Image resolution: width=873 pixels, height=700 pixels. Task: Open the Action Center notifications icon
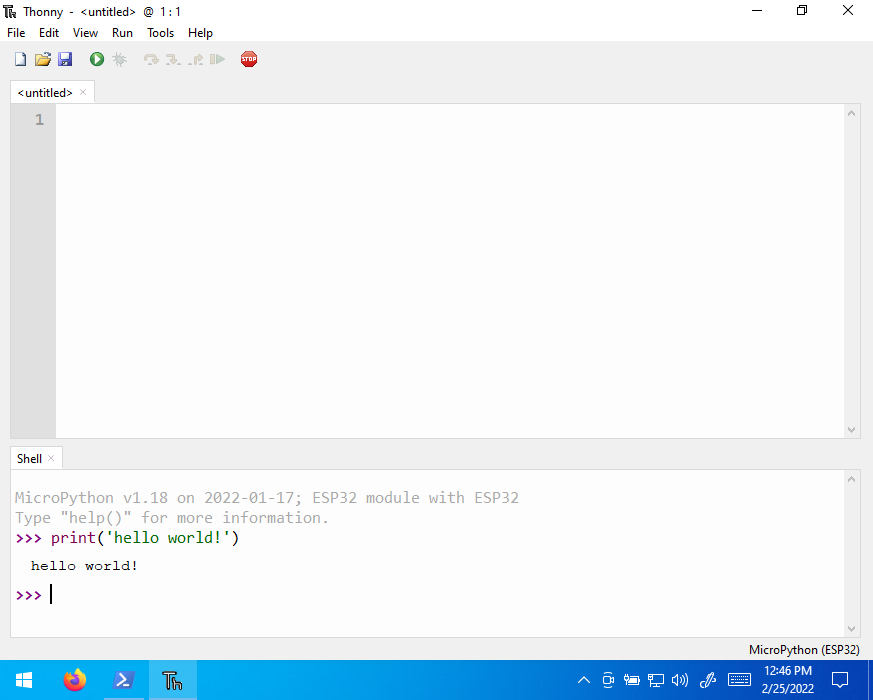pyautogui.click(x=840, y=680)
